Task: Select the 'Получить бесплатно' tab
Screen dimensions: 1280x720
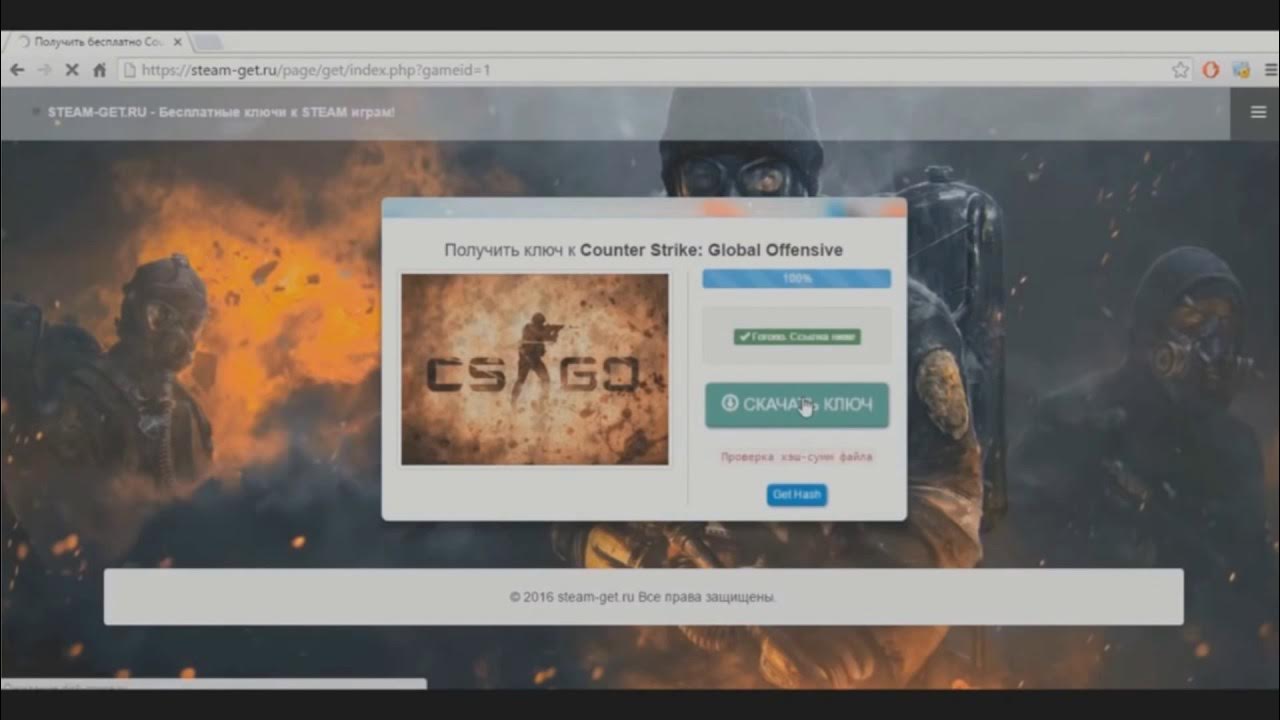Action: (97, 42)
